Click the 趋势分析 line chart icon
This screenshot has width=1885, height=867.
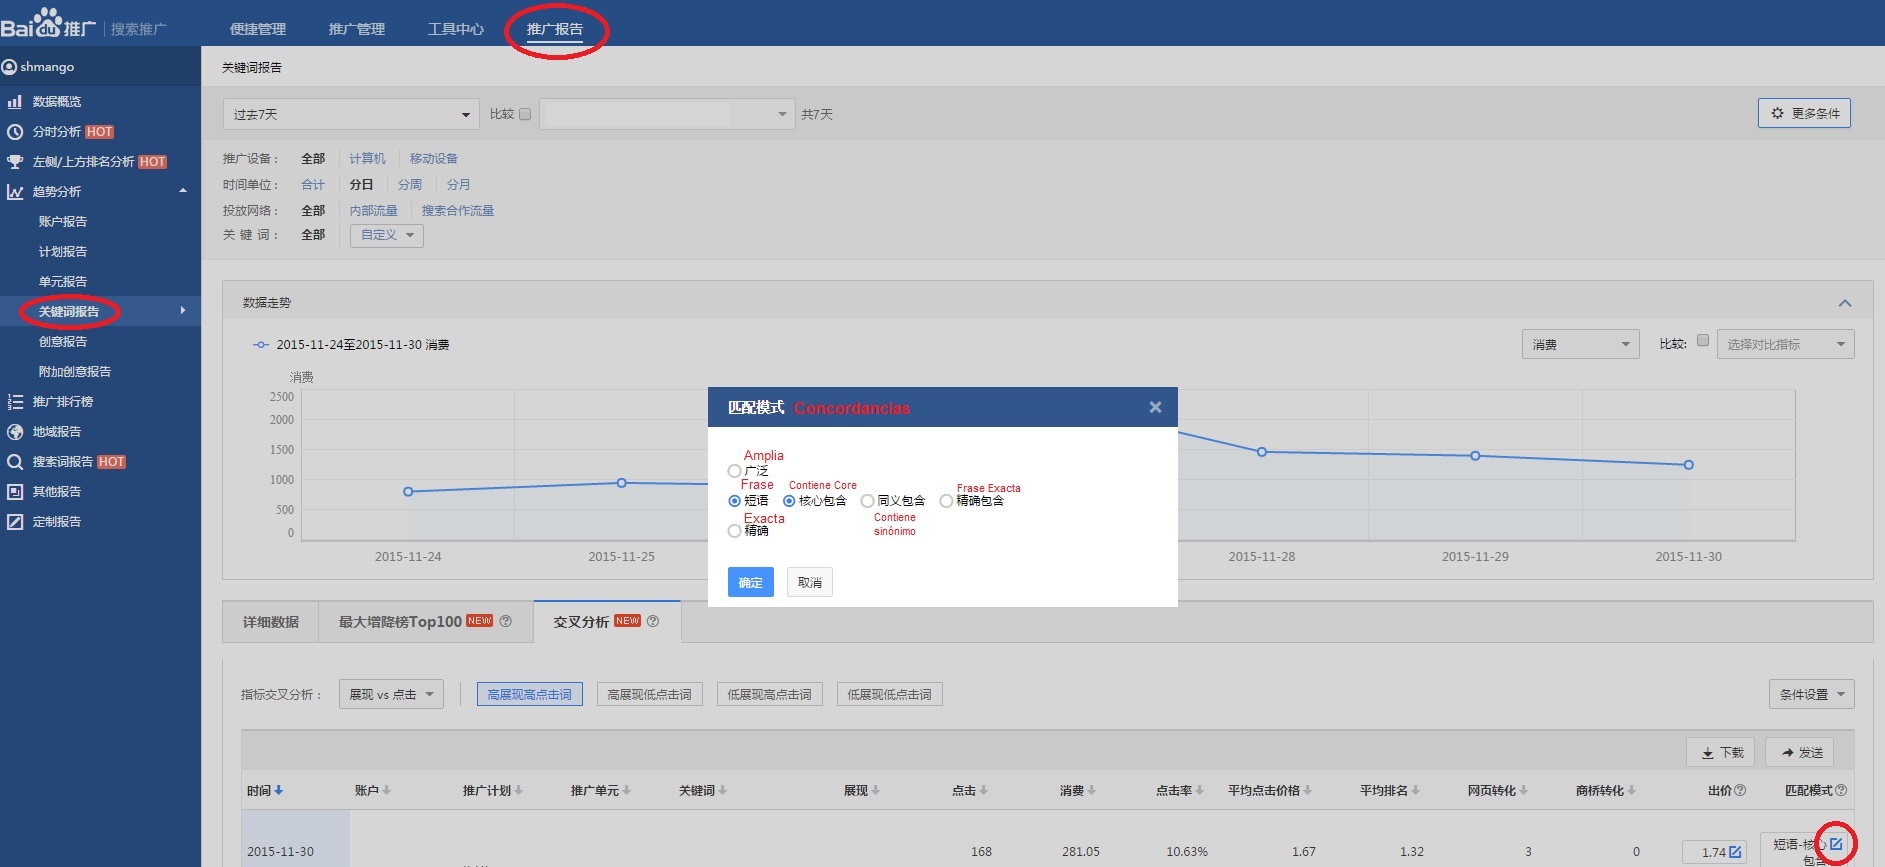[x=15, y=192]
